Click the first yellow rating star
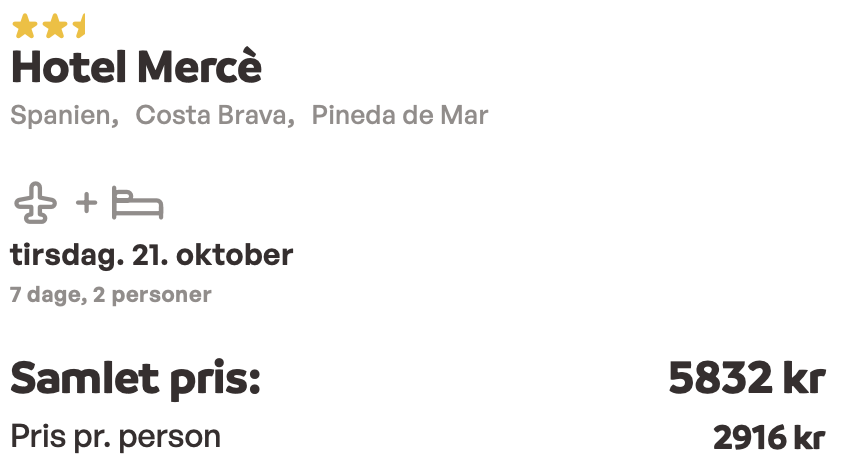This screenshot has height=470, width=848. 25,27
